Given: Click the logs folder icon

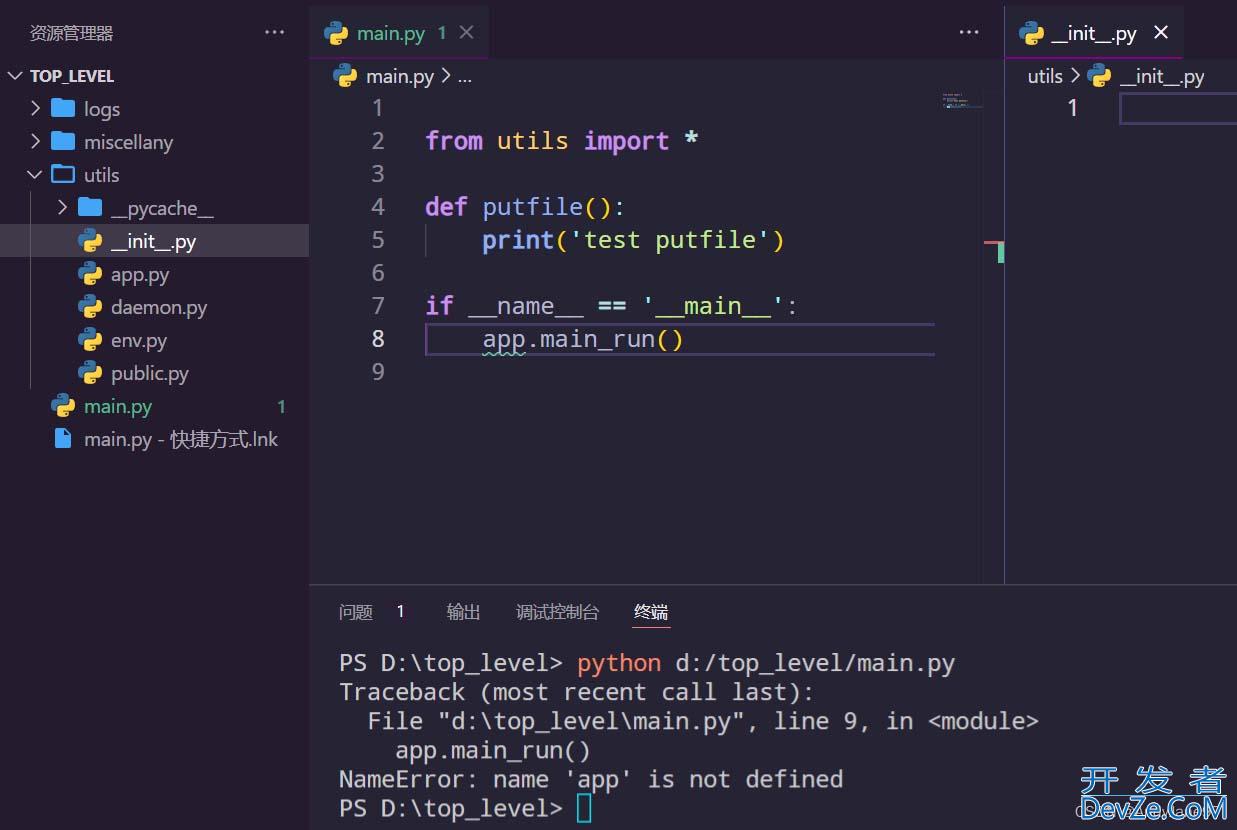Looking at the screenshot, I should 63,108.
